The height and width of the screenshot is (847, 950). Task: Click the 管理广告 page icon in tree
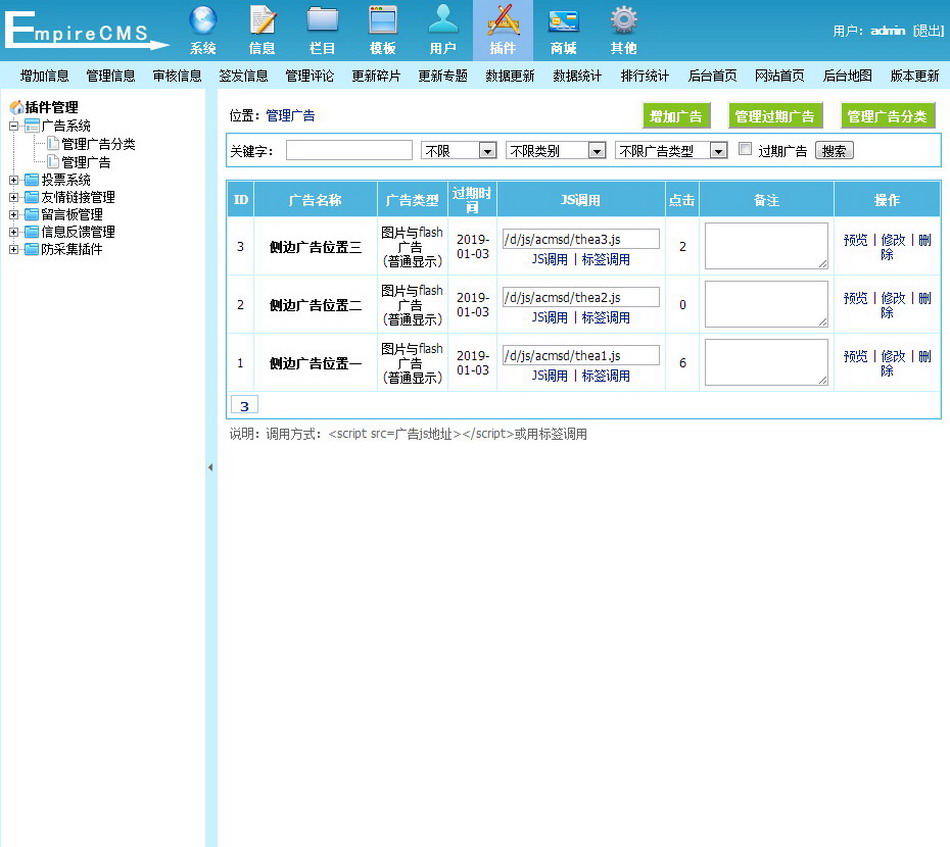pos(53,162)
